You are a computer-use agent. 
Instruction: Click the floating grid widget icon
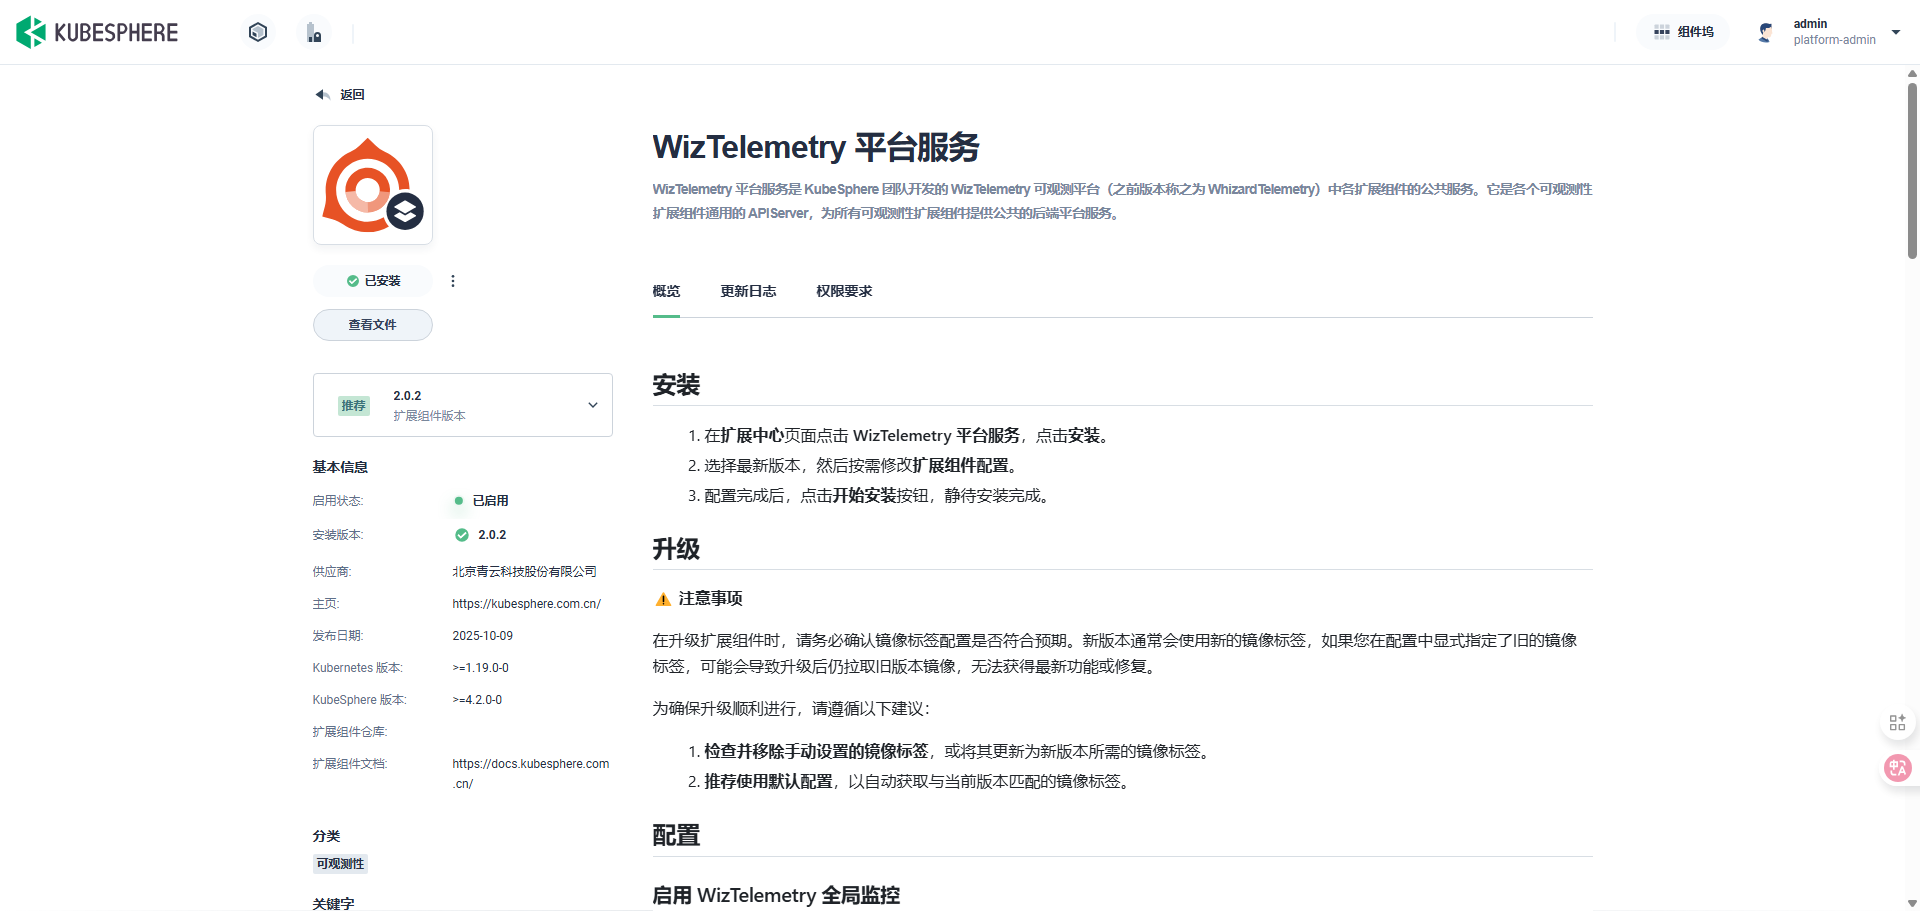(x=1897, y=723)
